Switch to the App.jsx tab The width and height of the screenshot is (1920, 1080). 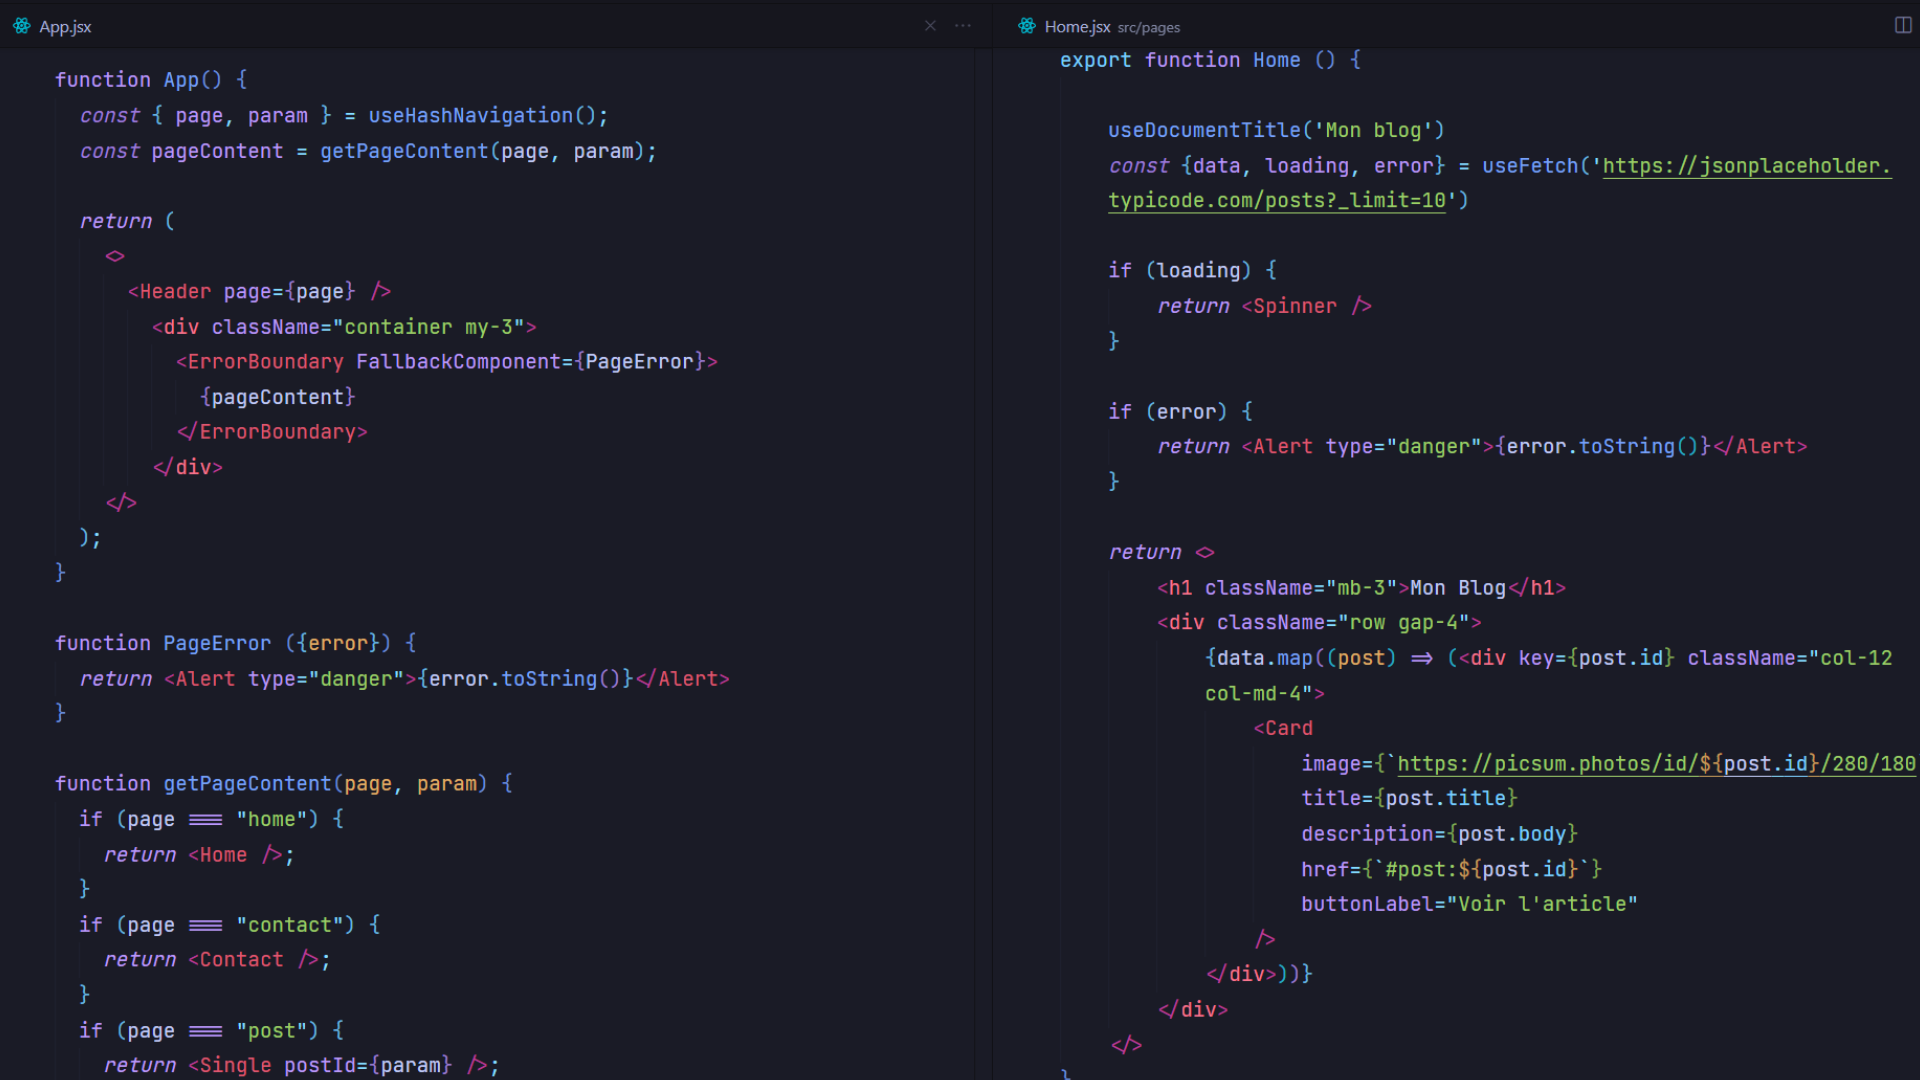tap(65, 27)
